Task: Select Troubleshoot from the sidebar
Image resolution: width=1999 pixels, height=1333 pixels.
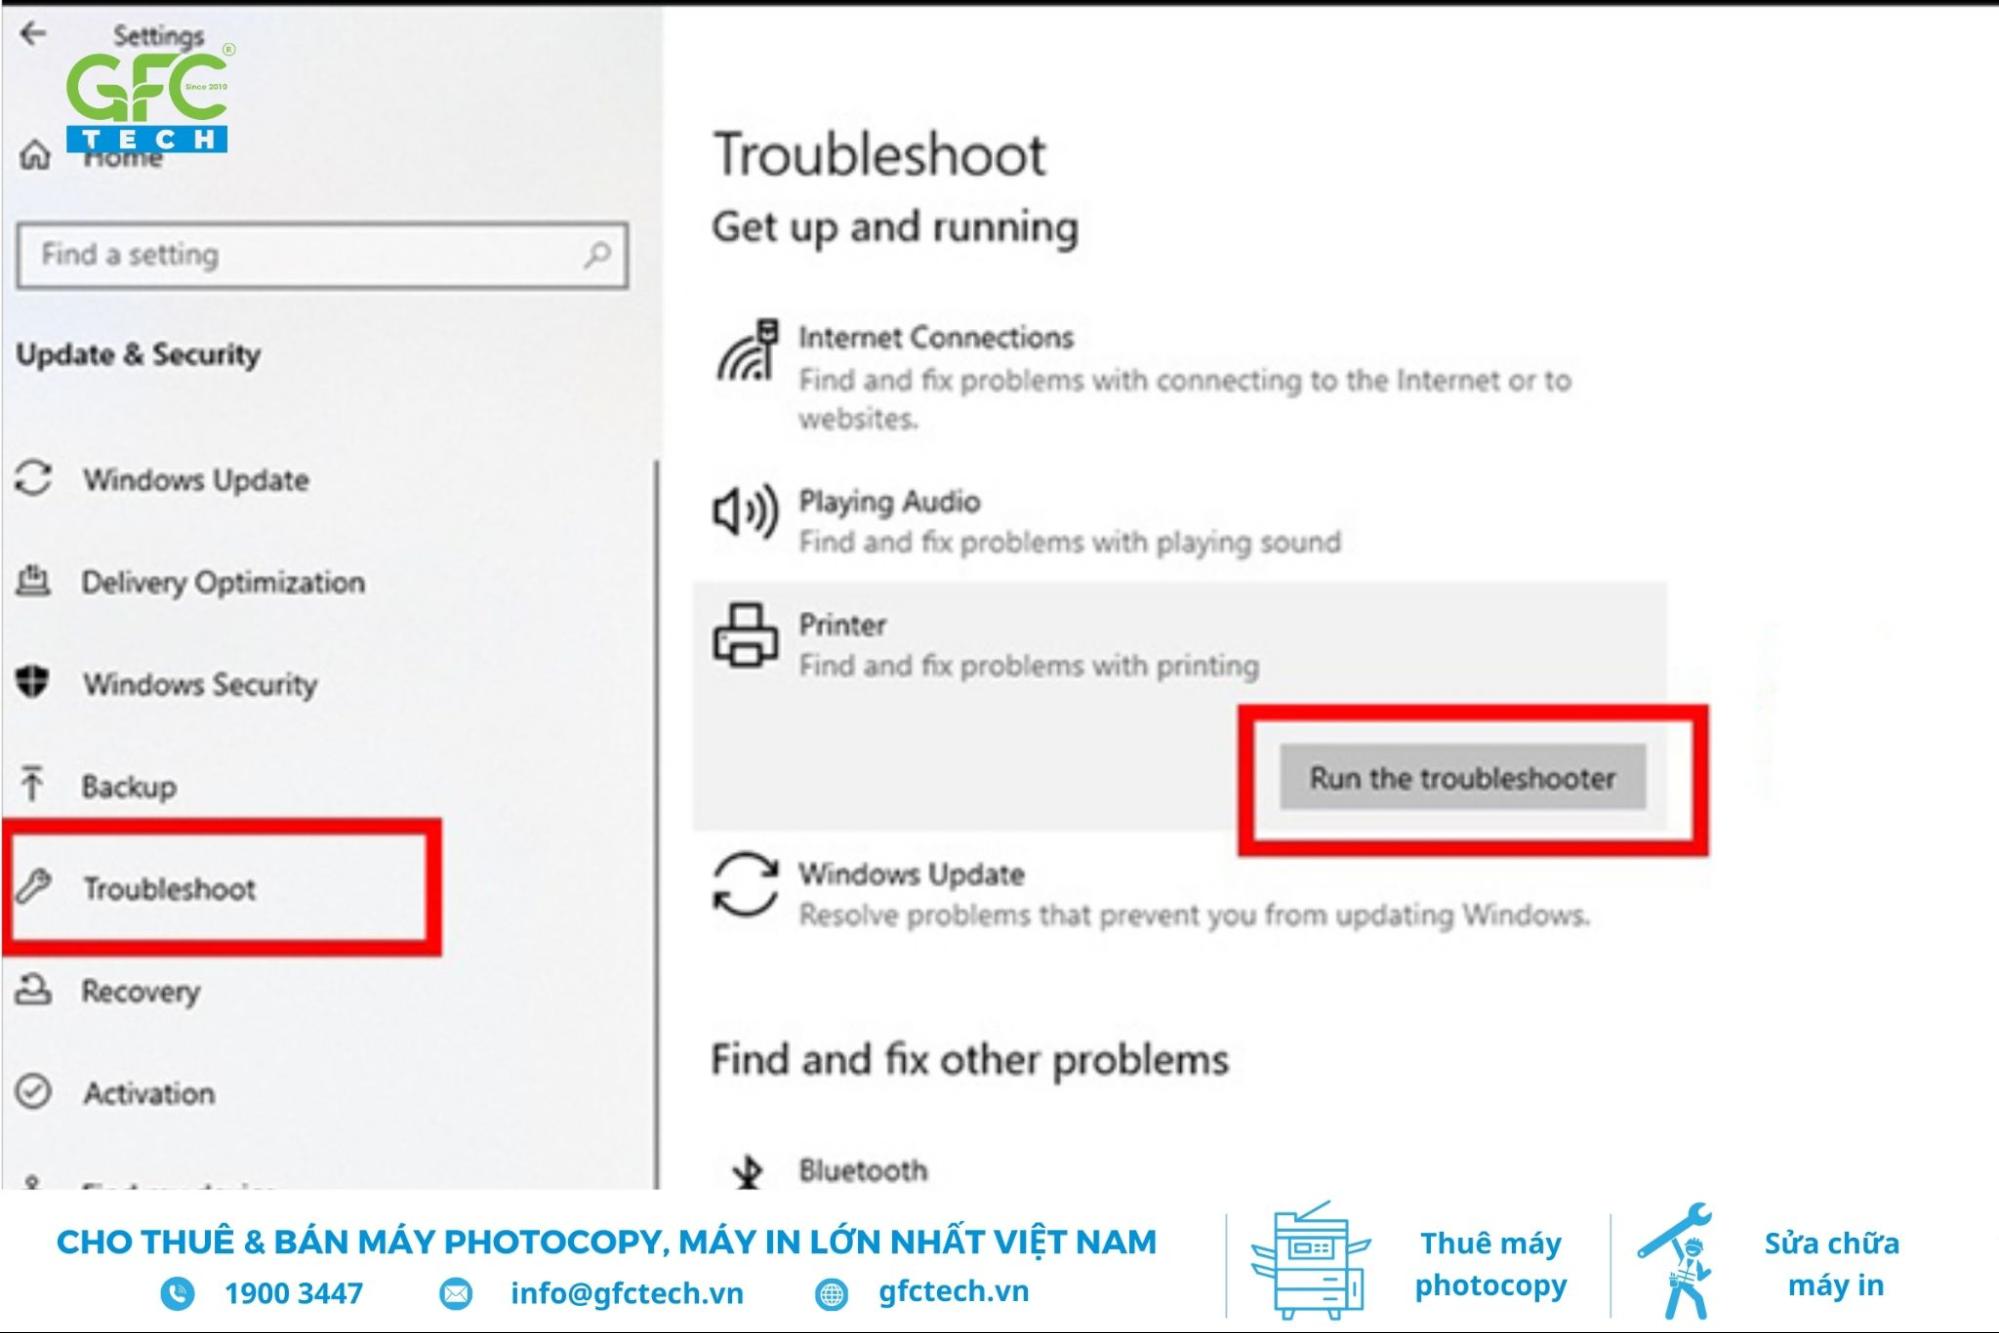Action: pyautogui.click(x=168, y=888)
